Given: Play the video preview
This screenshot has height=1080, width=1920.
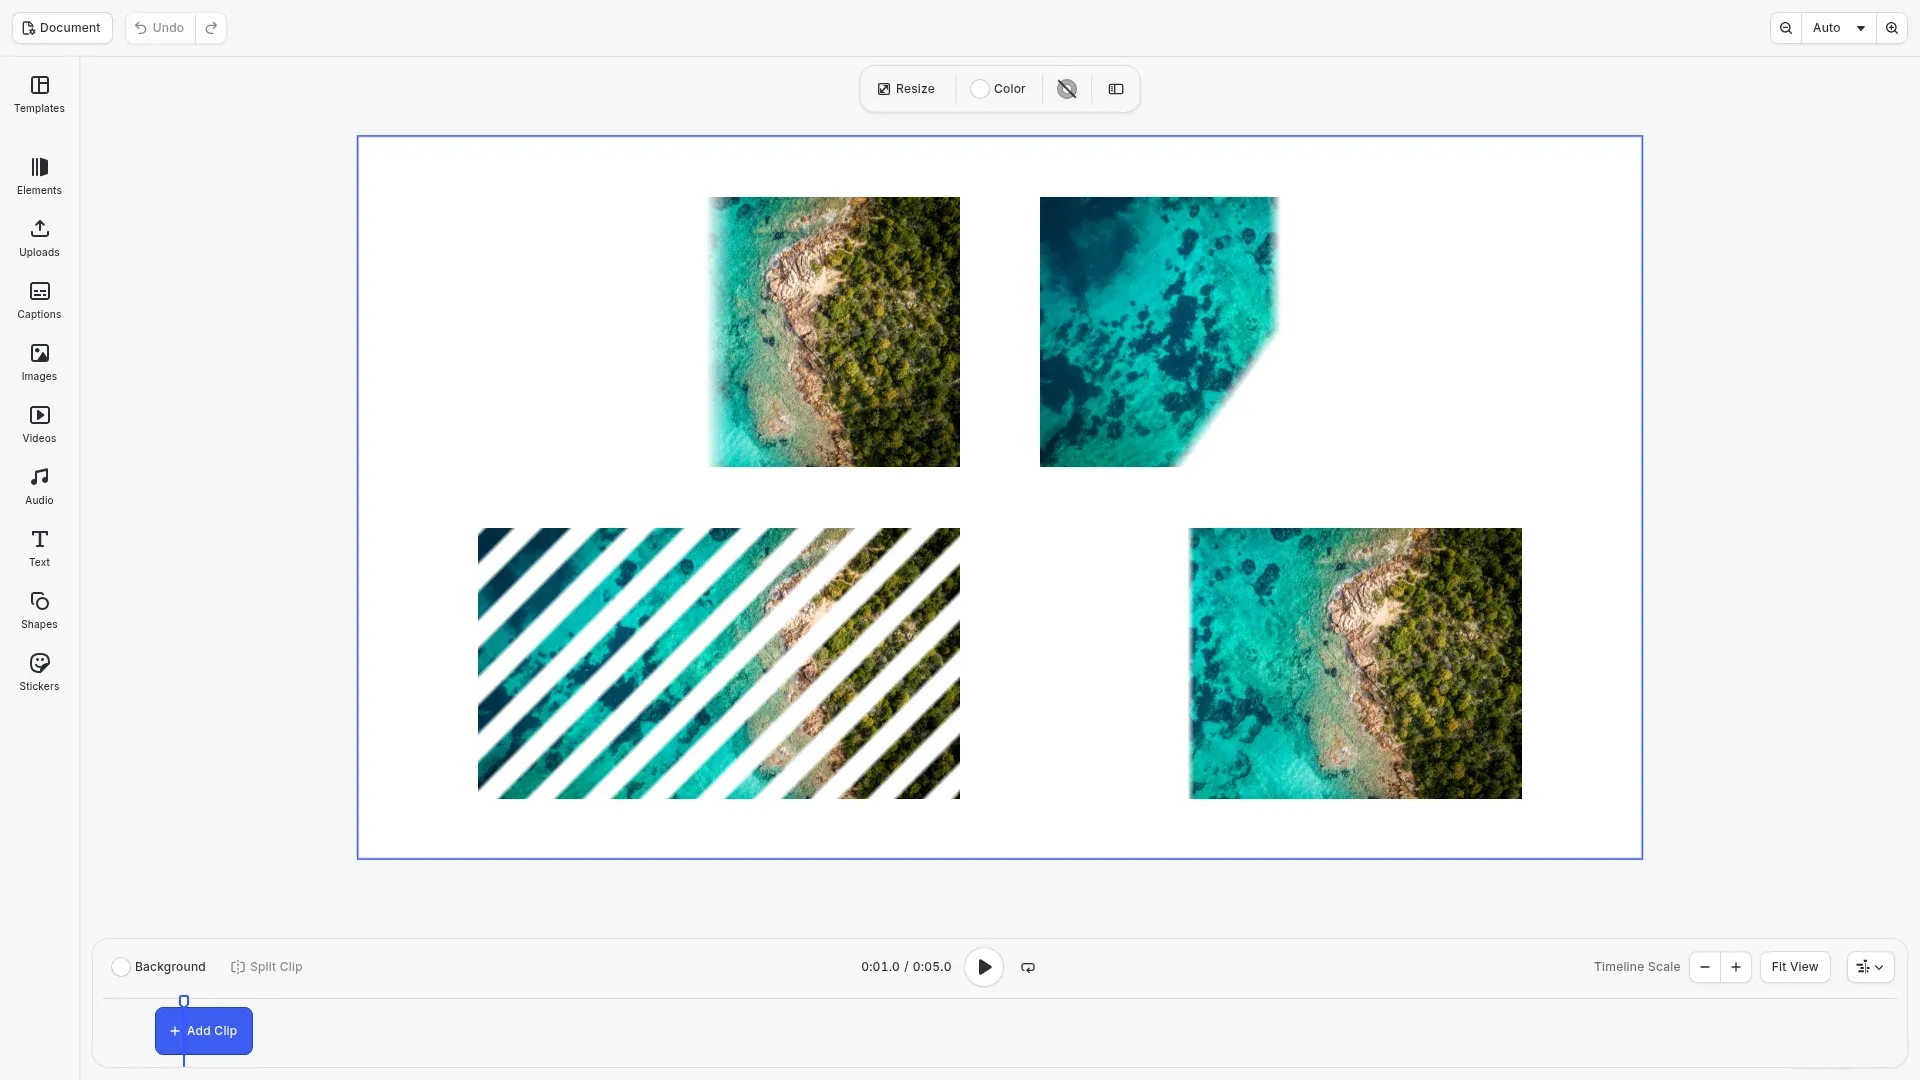Looking at the screenshot, I should click(984, 967).
